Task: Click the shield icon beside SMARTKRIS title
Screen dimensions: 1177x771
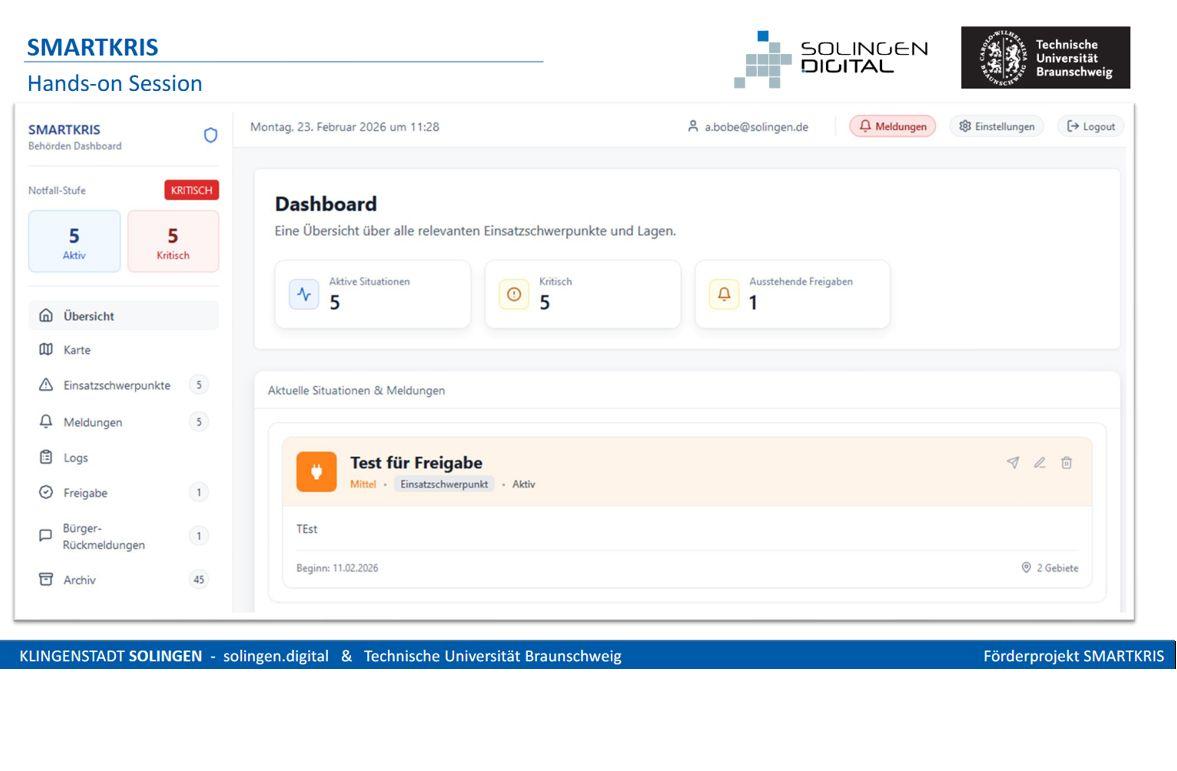Action: coord(210,134)
